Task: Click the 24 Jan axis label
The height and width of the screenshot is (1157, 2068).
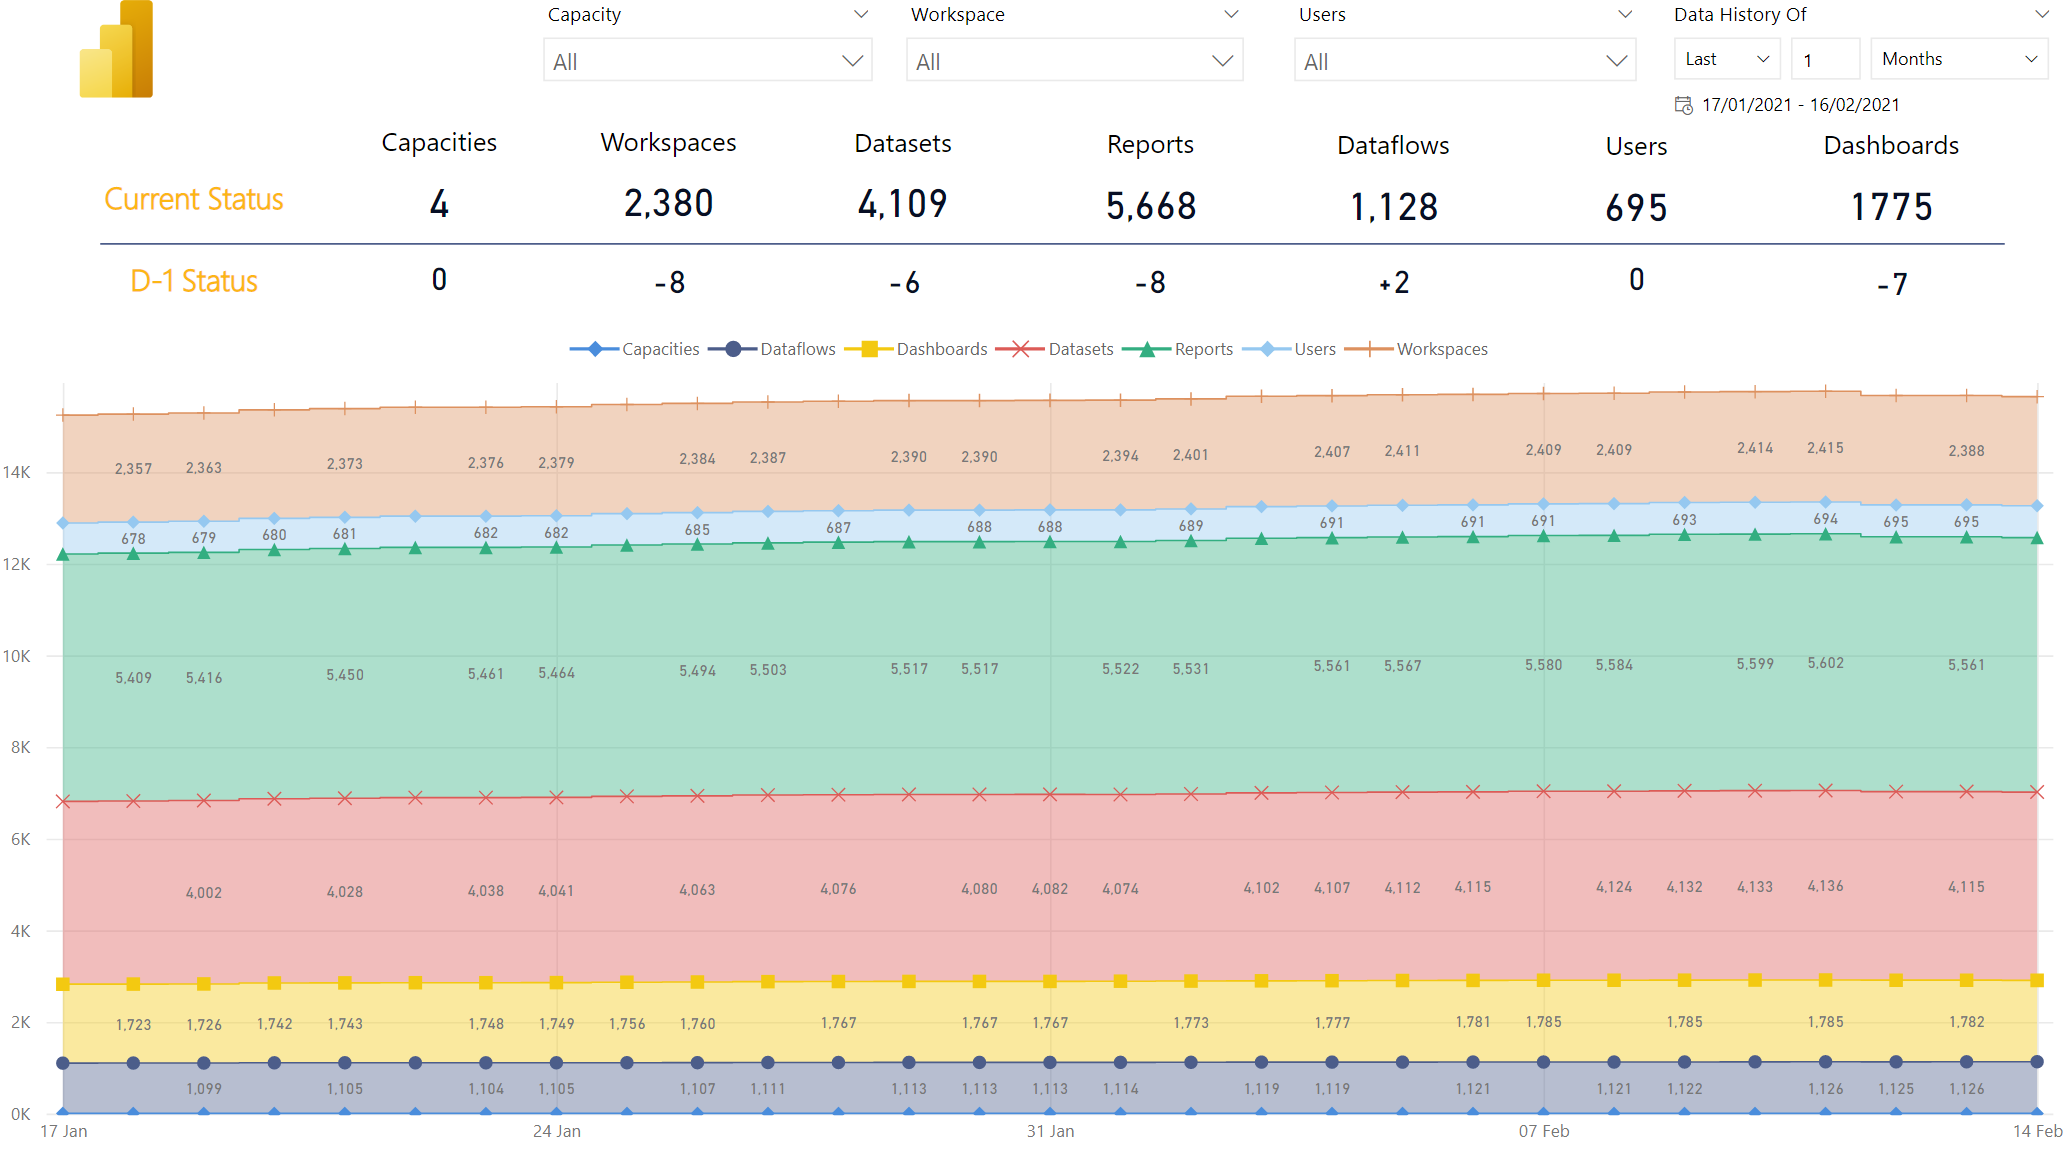Action: tap(556, 1131)
